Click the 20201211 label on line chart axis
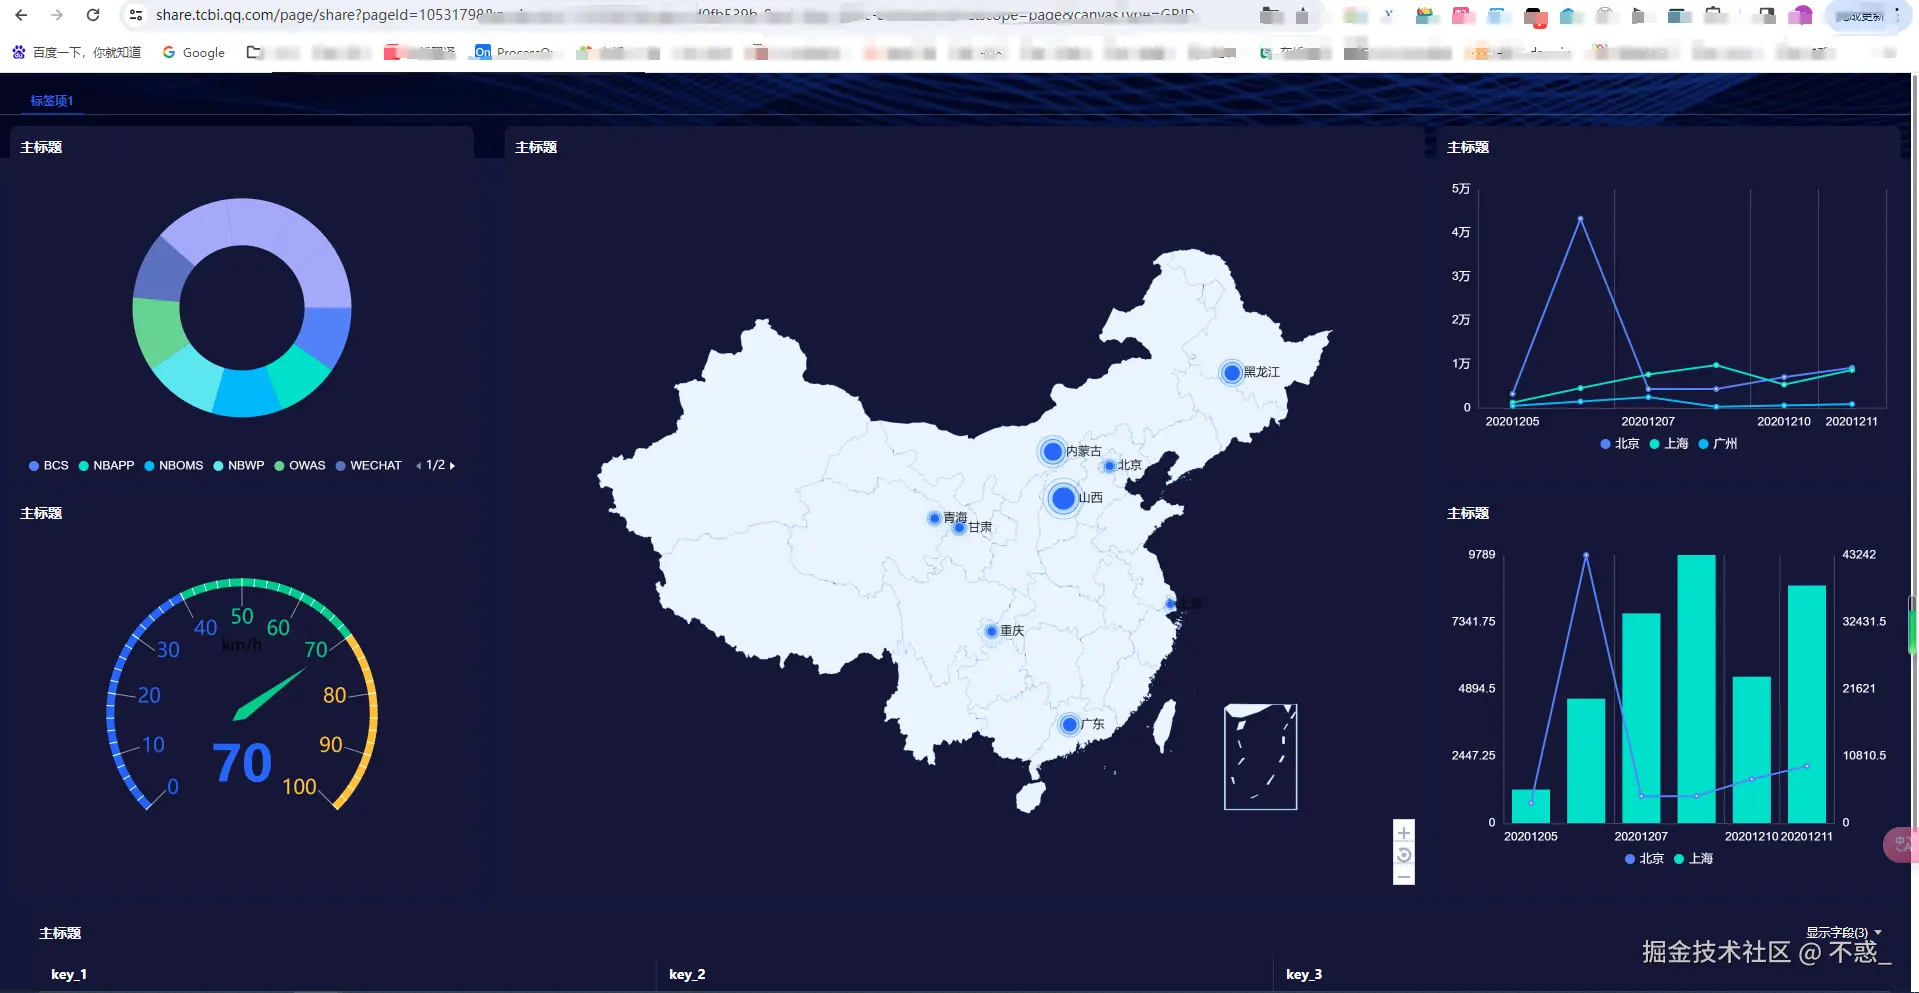Image resolution: width=1919 pixels, height=993 pixels. 1851,422
